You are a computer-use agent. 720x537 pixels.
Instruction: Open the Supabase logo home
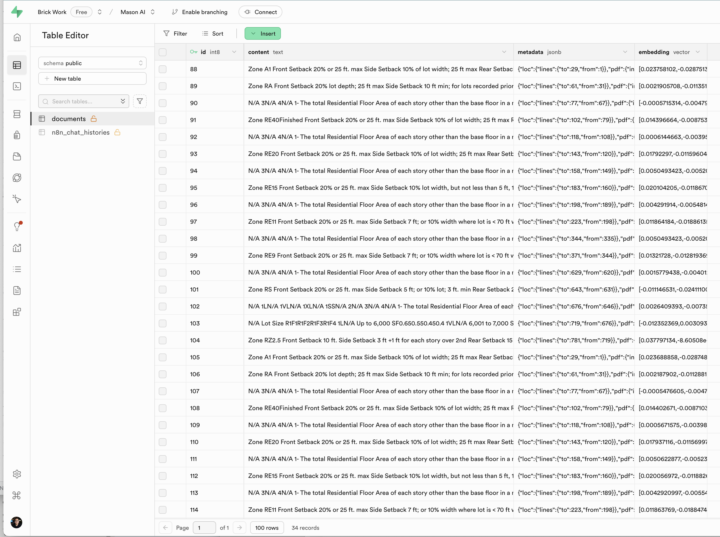17,11
